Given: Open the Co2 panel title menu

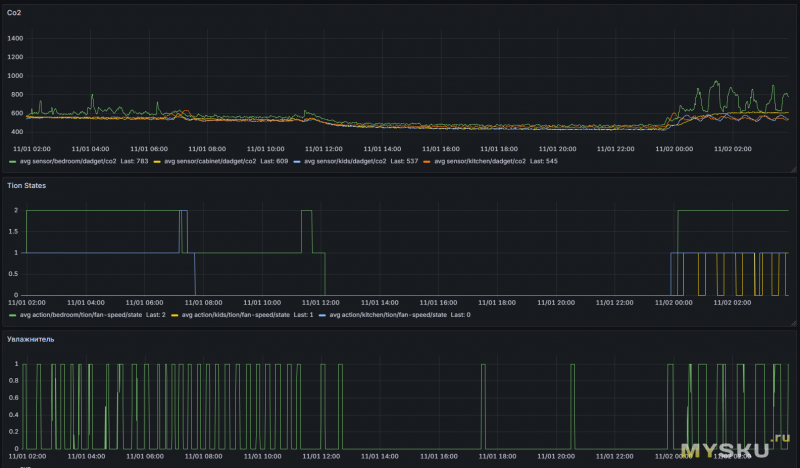Looking at the screenshot, I should click(16, 13).
